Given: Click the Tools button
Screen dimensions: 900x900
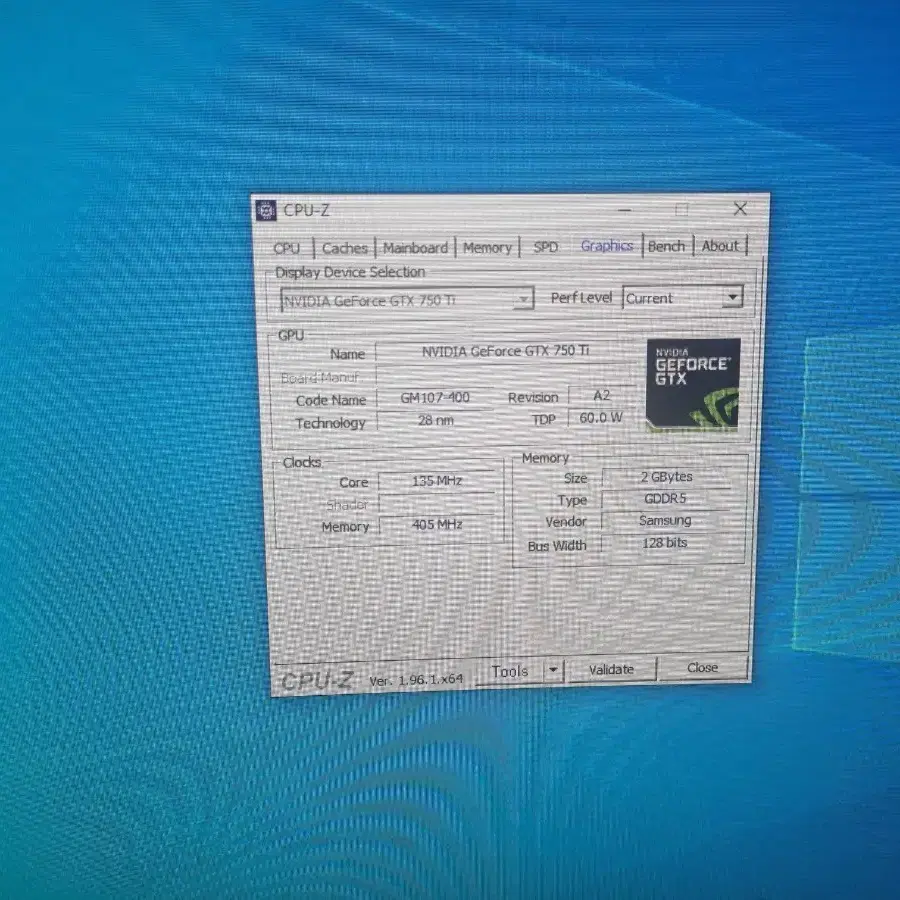Looking at the screenshot, I should tap(510, 671).
